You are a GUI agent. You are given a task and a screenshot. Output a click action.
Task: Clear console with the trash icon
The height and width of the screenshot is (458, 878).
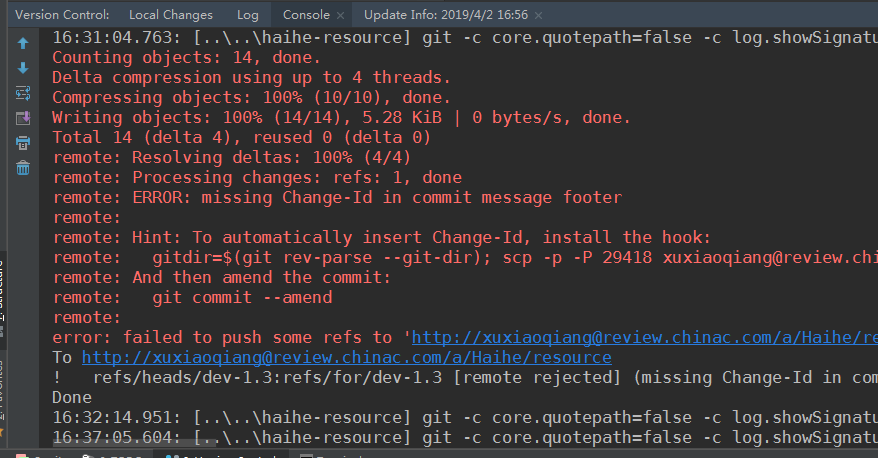23,167
